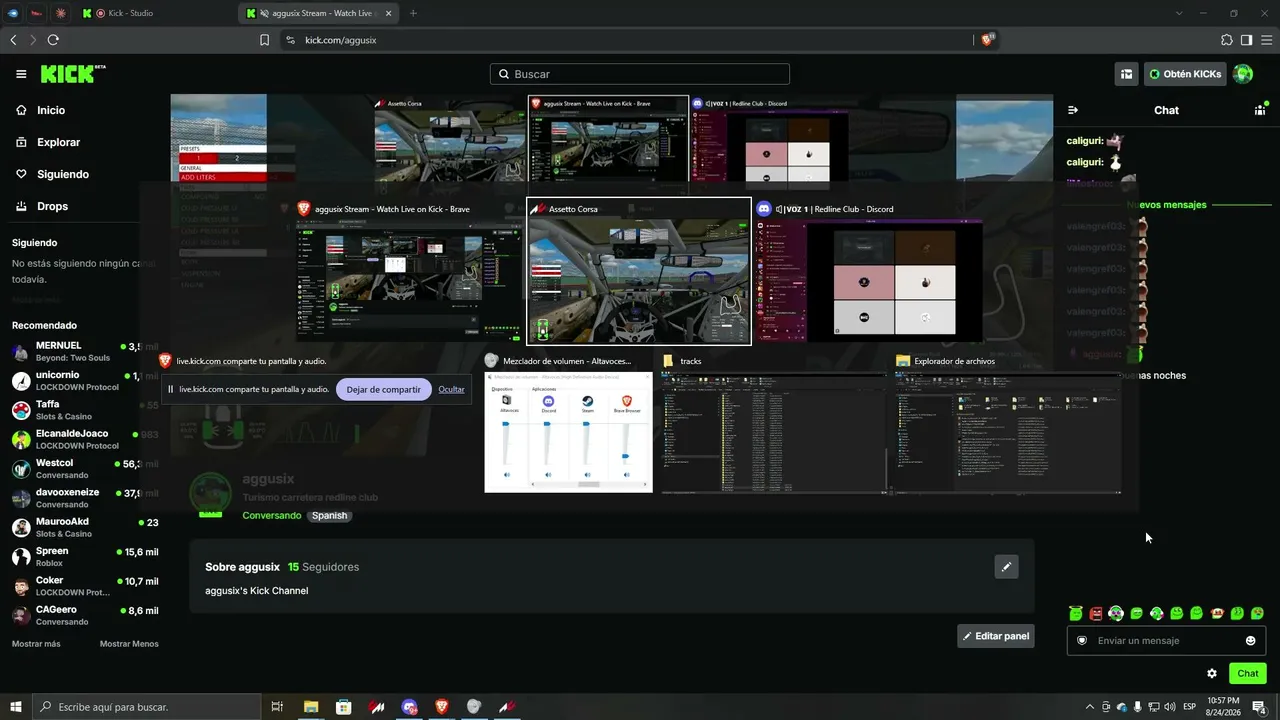
Task: Open recommended channel Spreen
Action: tap(84, 556)
